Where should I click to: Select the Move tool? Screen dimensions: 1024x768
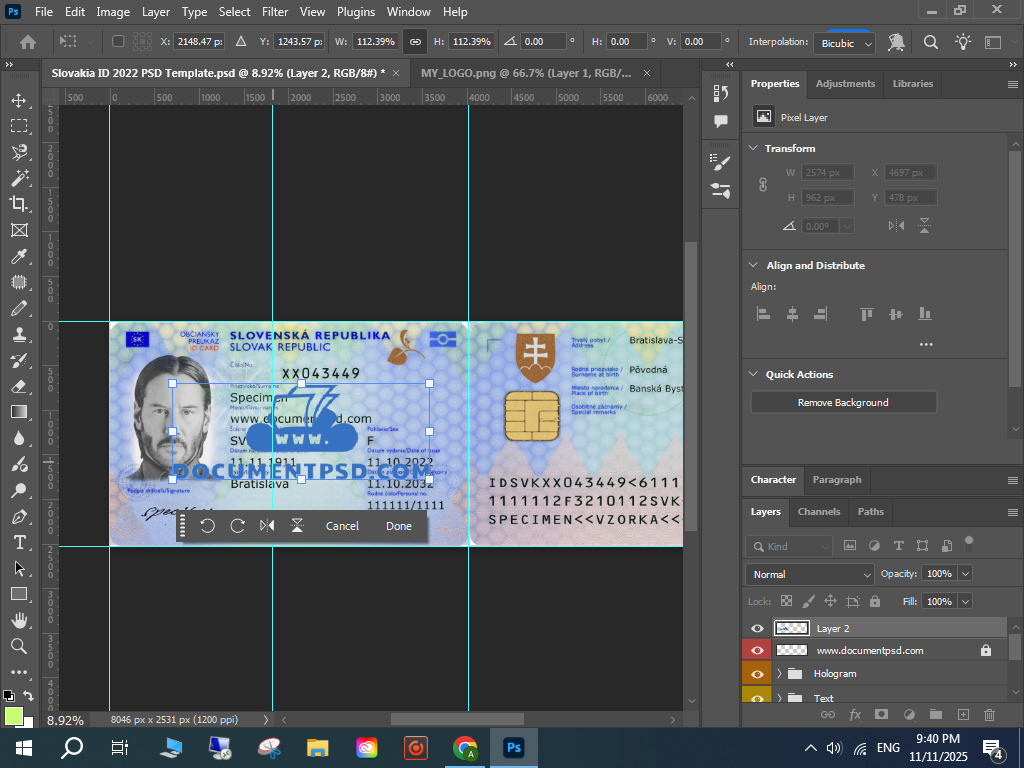coord(19,100)
